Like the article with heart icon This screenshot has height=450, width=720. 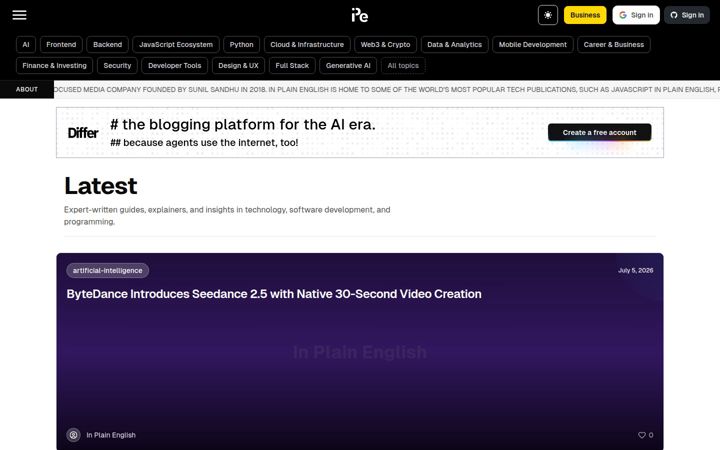(642, 435)
